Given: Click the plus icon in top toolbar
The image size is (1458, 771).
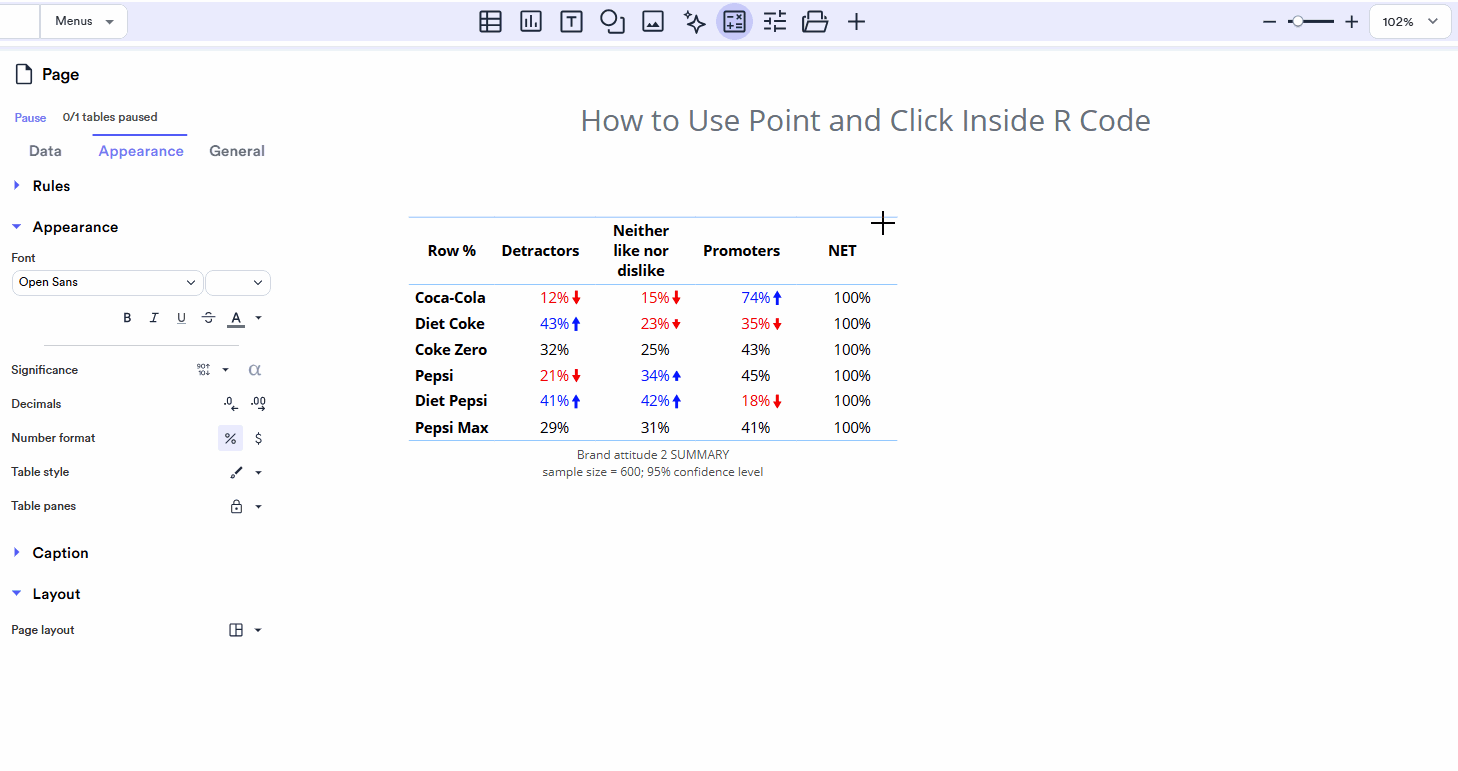Looking at the screenshot, I should pos(856,21).
